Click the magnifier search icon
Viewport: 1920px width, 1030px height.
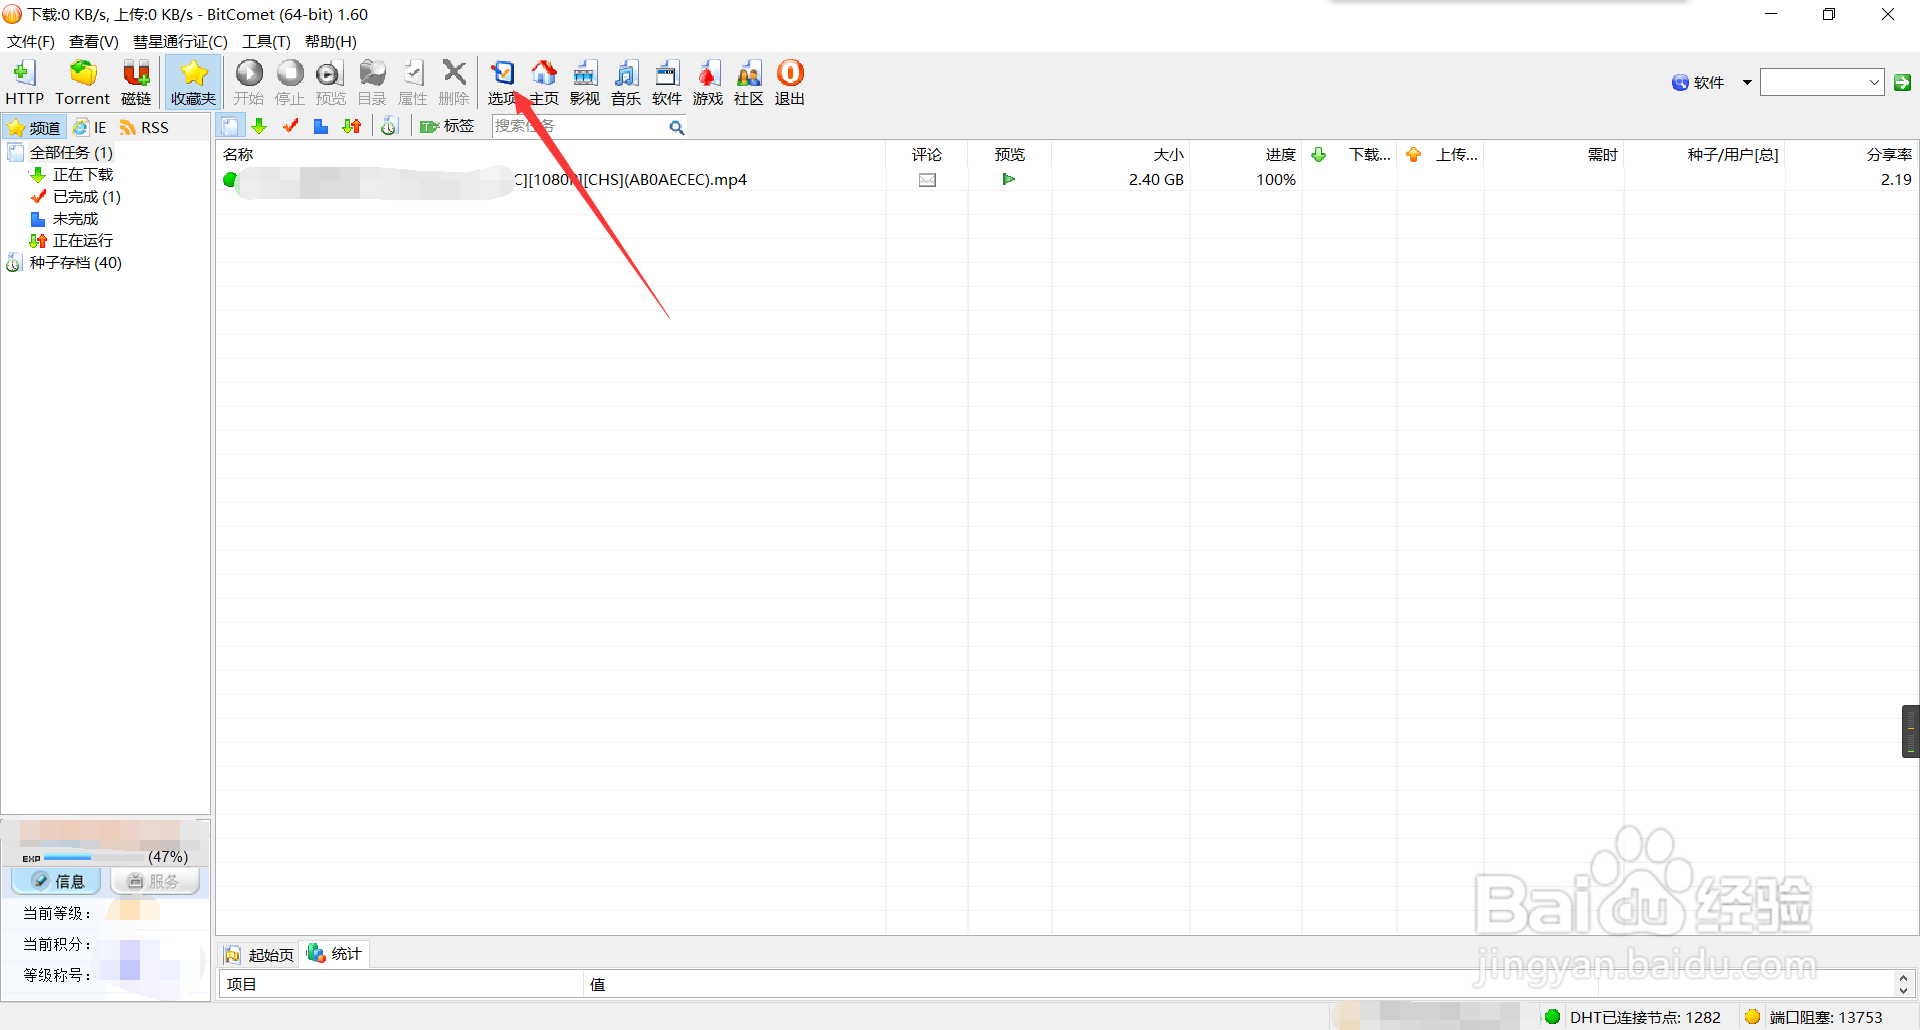pyautogui.click(x=677, y=127)
